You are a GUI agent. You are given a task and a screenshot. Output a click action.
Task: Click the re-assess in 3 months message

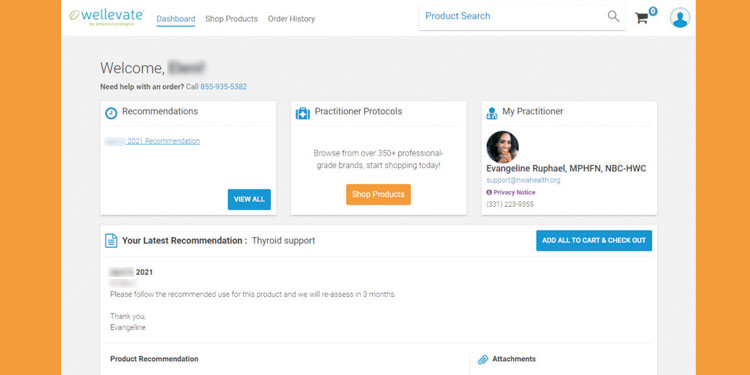pos(253,294)
